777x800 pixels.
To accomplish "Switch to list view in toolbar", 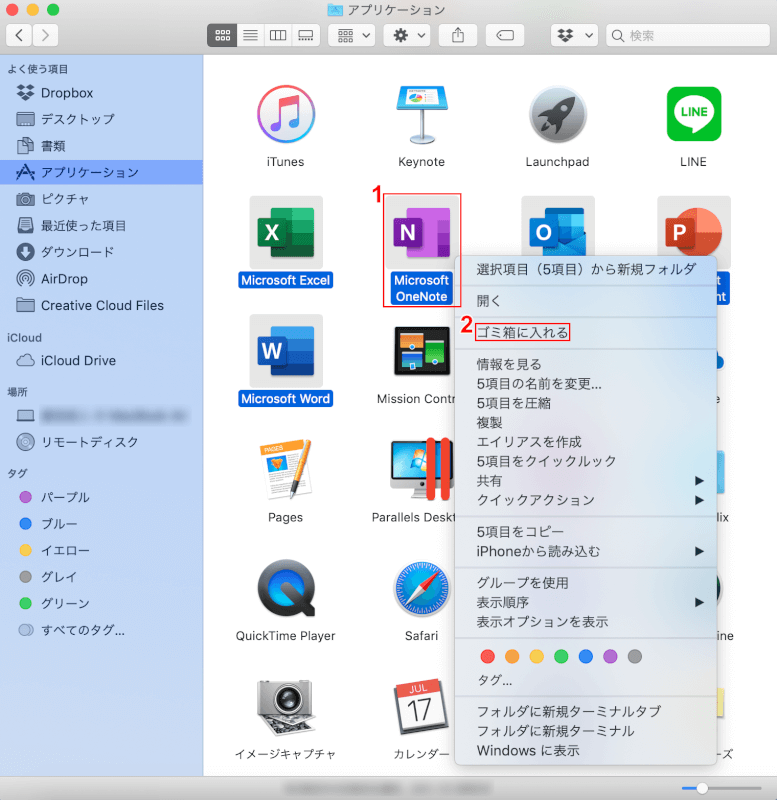I will (250, 35).
